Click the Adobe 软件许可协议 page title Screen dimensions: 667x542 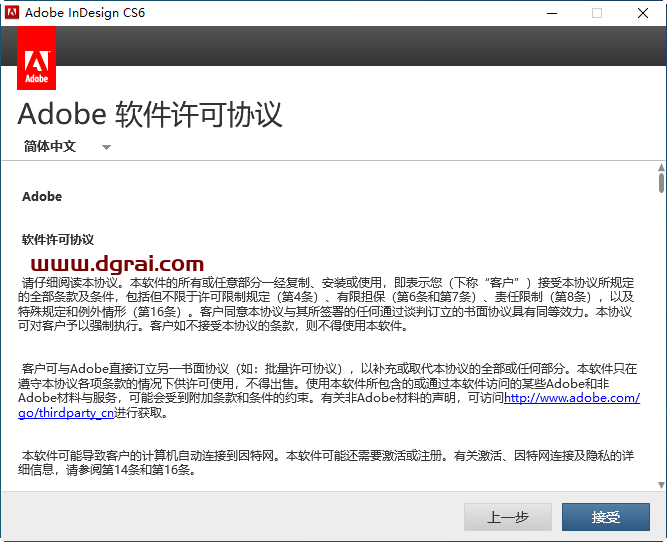click(150, 114)
